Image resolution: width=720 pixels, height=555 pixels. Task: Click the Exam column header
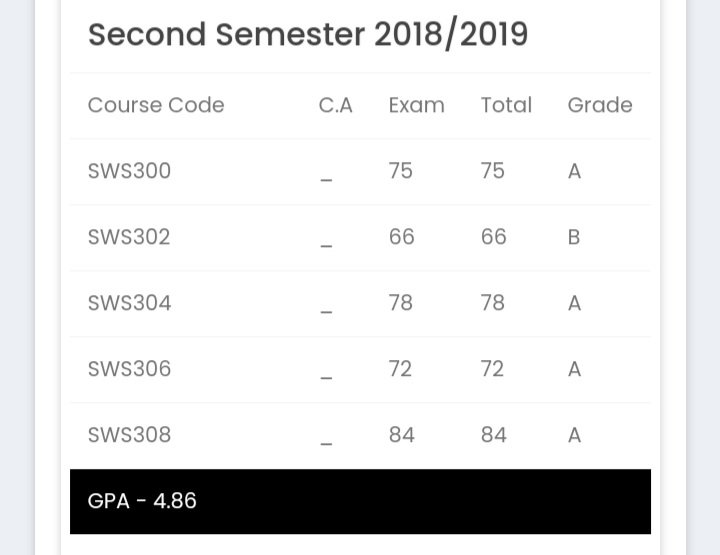(x=416, y=105)
